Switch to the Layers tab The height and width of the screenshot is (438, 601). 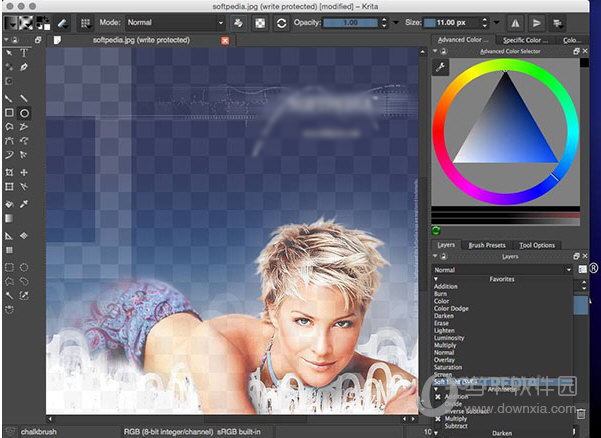point(446,244)
